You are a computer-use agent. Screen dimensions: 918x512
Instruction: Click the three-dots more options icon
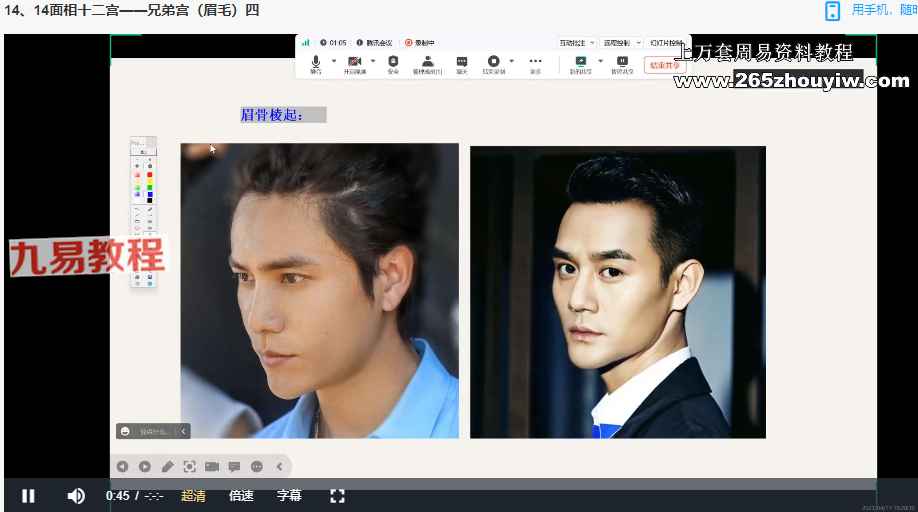coord(535,62)
